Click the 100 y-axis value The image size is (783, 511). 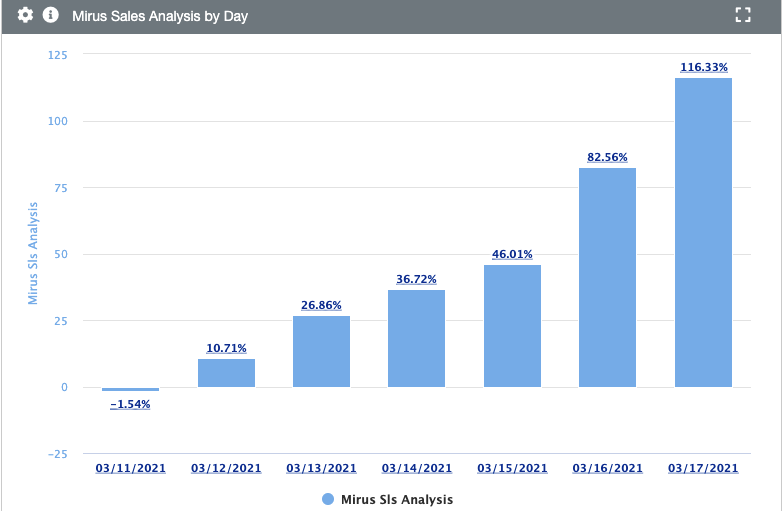tap(57, 121)
